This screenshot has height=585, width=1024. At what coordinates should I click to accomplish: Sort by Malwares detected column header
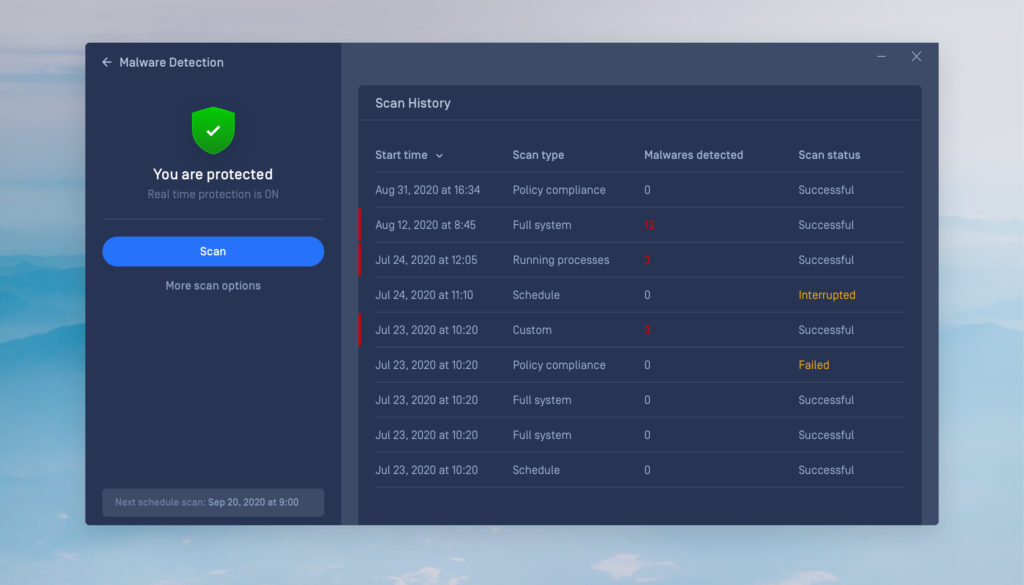click(693, 155)
